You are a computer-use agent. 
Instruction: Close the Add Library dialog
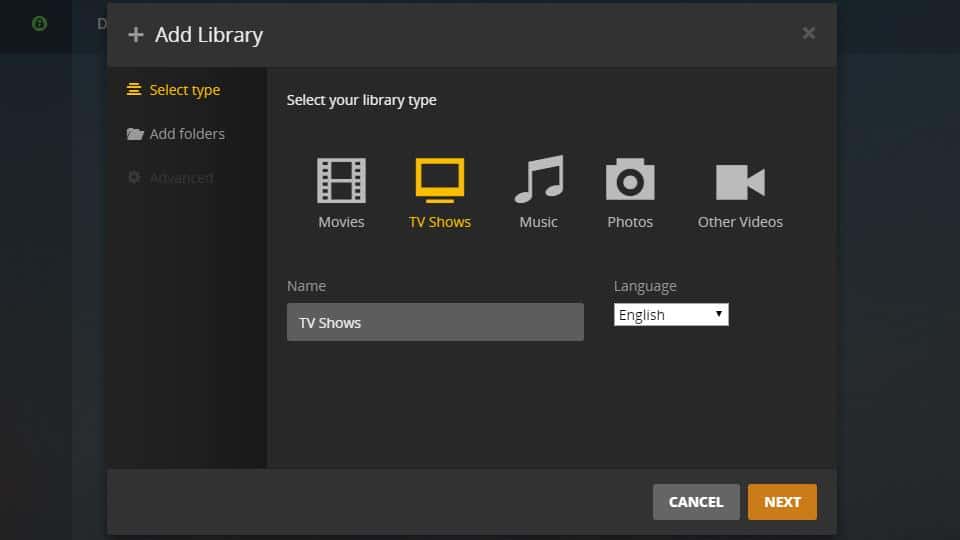tap(808, 33)
